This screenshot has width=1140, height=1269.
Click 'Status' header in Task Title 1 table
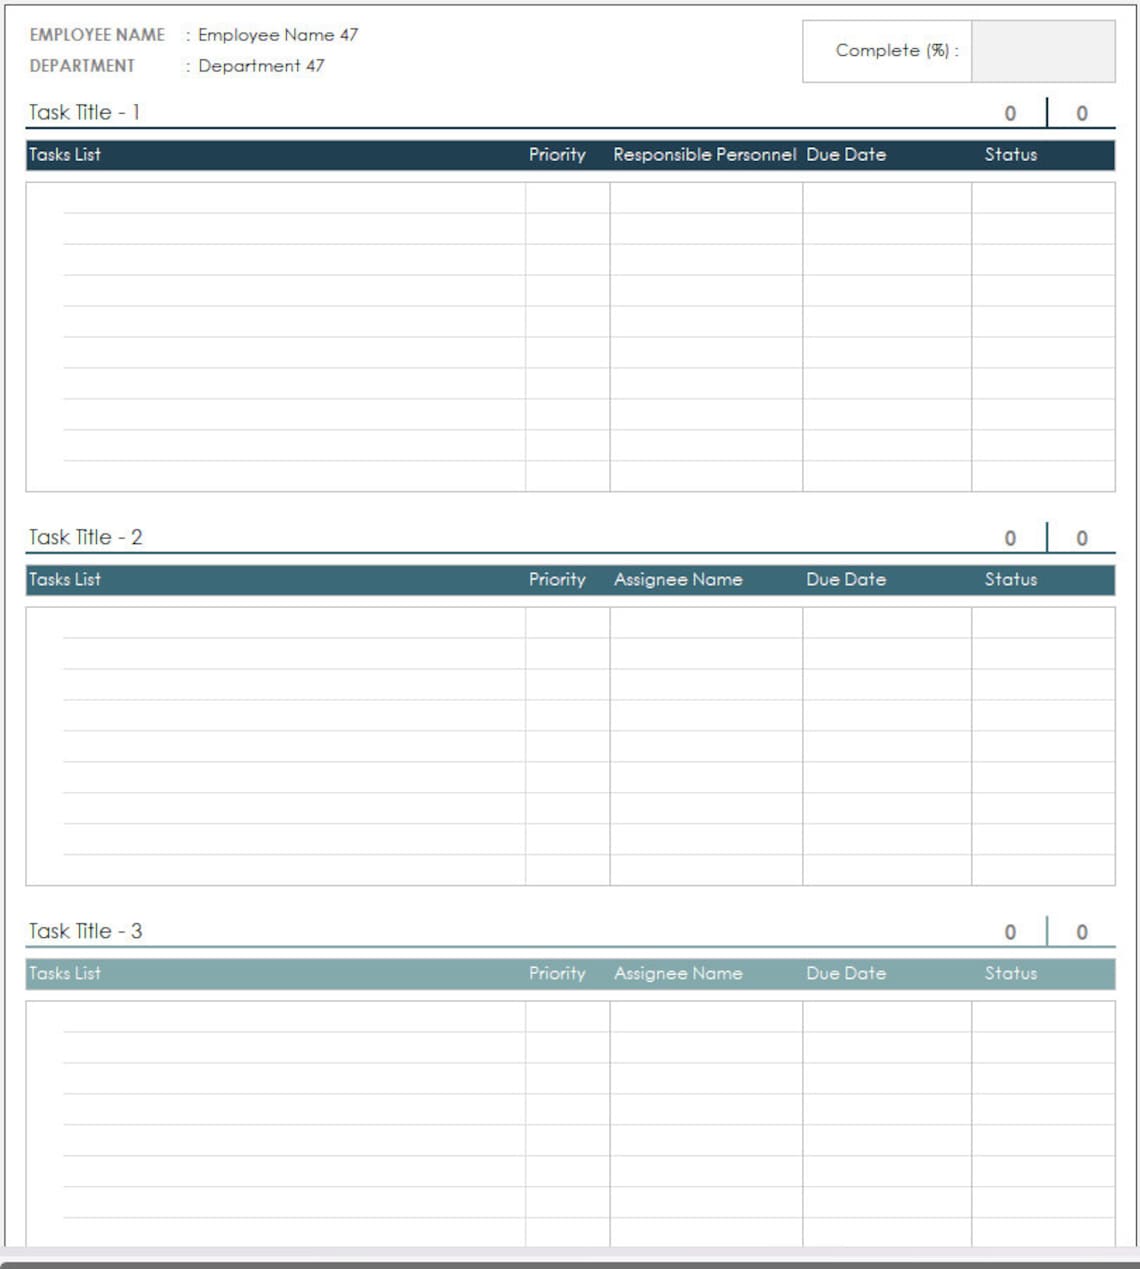(1011, 155)
